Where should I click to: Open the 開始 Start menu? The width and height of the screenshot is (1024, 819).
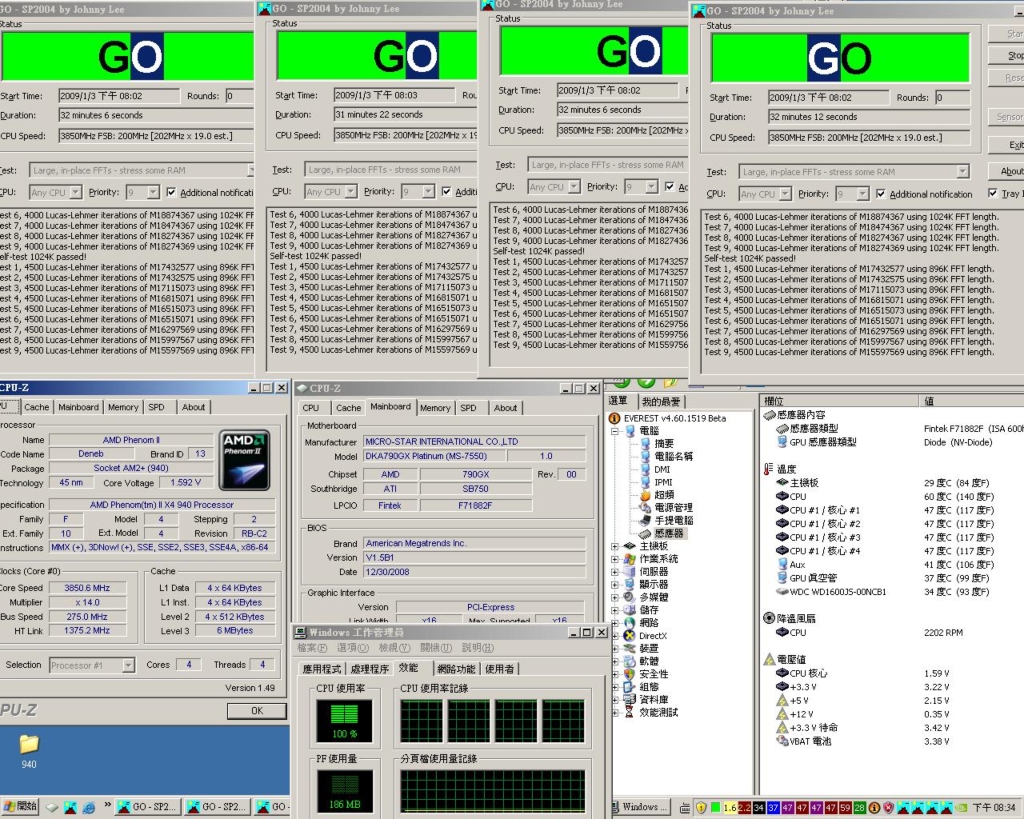[20, 807]
